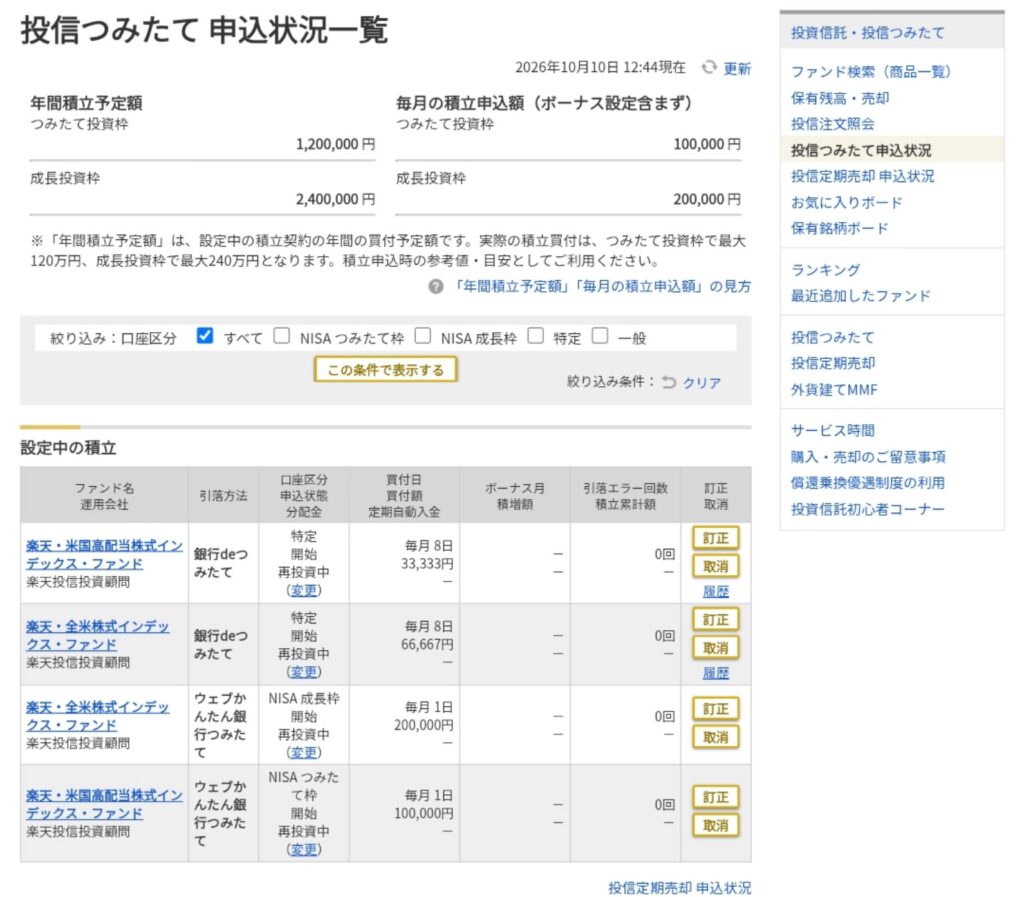1024x897 pixels.
Task: Click 訂正 button in 33,333円 row
Action: tap(716, 538)
